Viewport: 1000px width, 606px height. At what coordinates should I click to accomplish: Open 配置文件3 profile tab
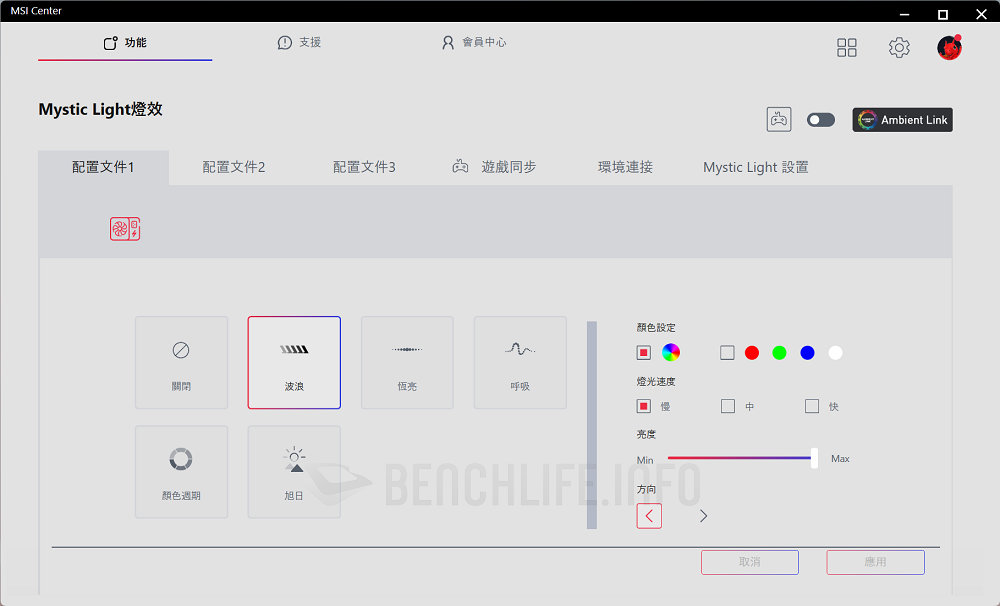(x=364, y=167)
